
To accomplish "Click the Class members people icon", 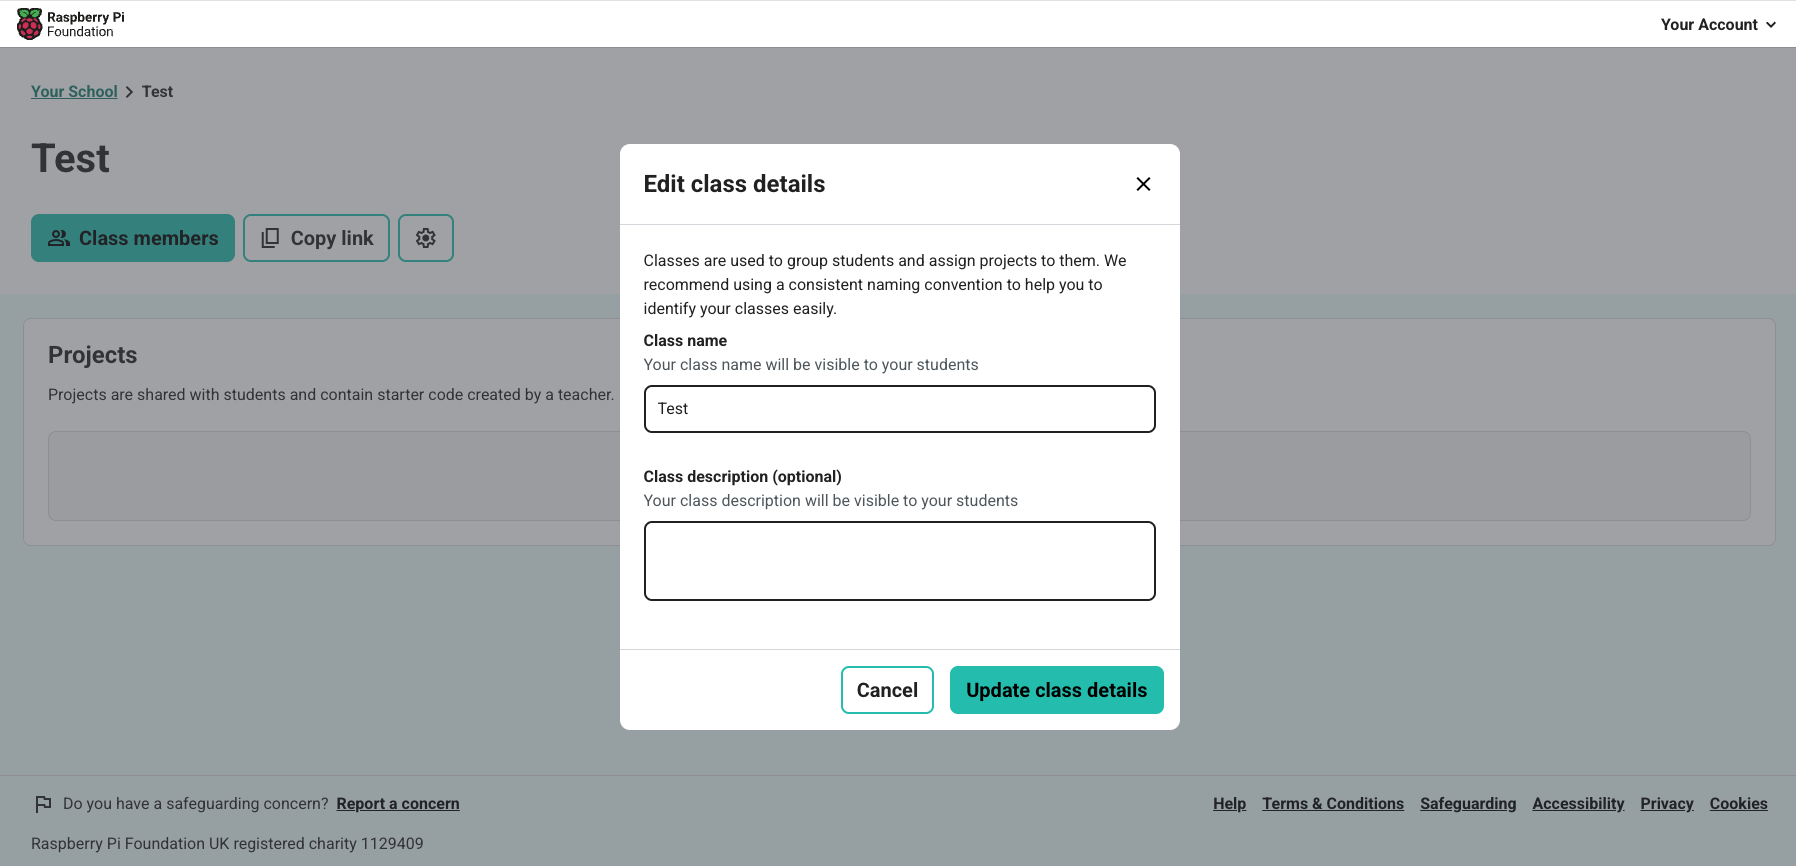I will click(x=59, y=238).
